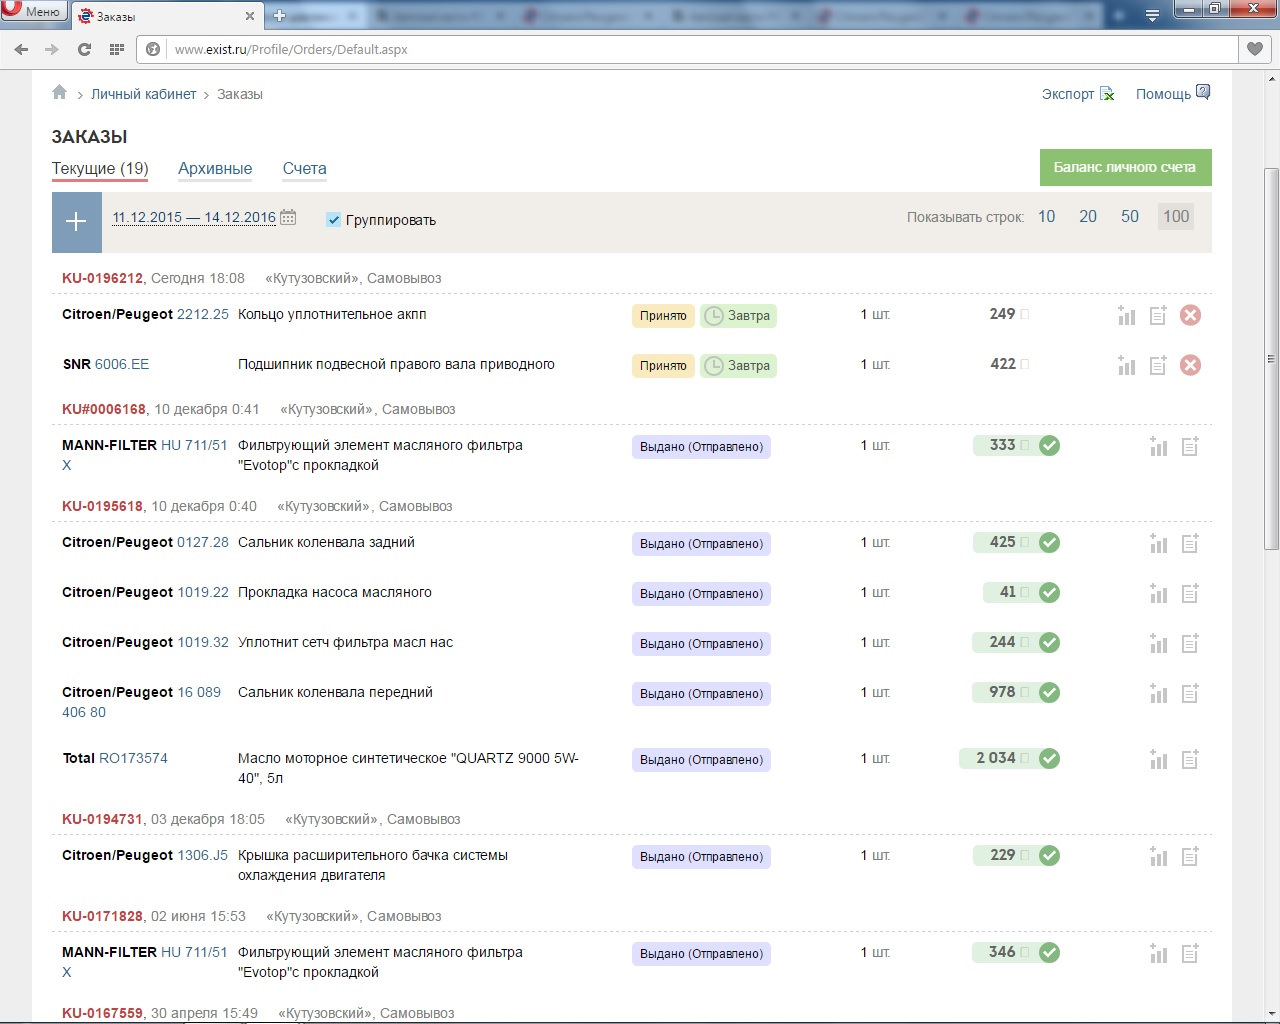The height and width of the screenshot is (1024, 1280).
Task: Open order KU-0195618
Action: pyautogui.click(x=103, y=506)
